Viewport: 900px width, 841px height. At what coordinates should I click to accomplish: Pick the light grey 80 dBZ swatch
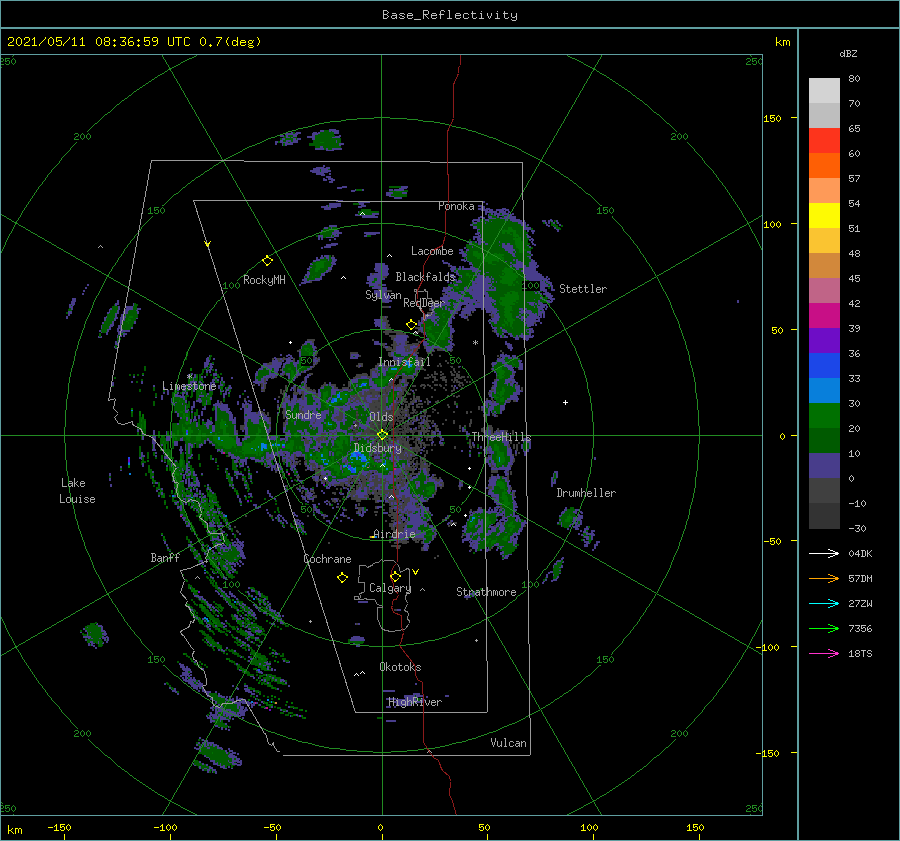click(824, 91)
